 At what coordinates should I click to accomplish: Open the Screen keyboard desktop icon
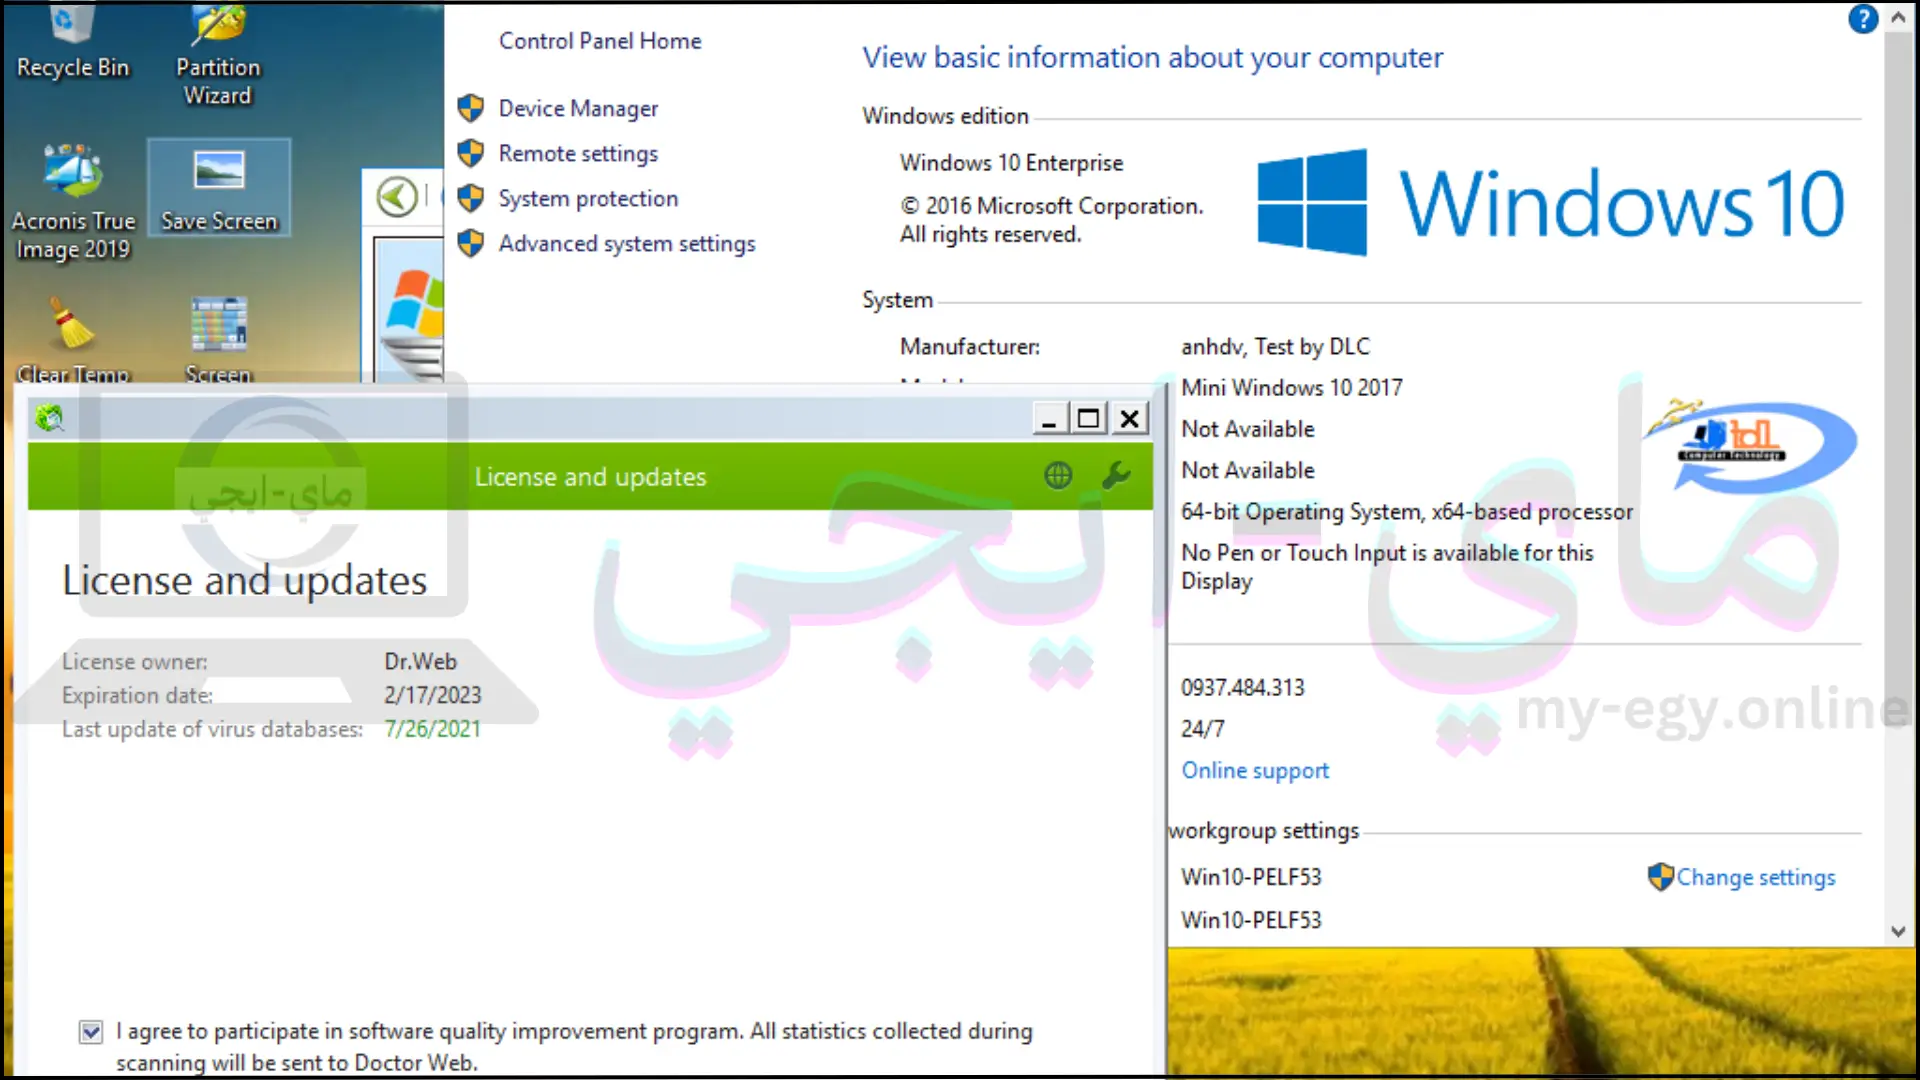(x=219, y=340)
